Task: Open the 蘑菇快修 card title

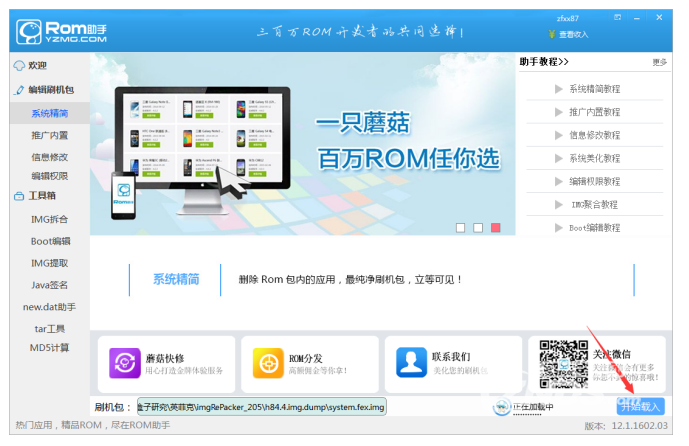Action: [x=165, y=358]
